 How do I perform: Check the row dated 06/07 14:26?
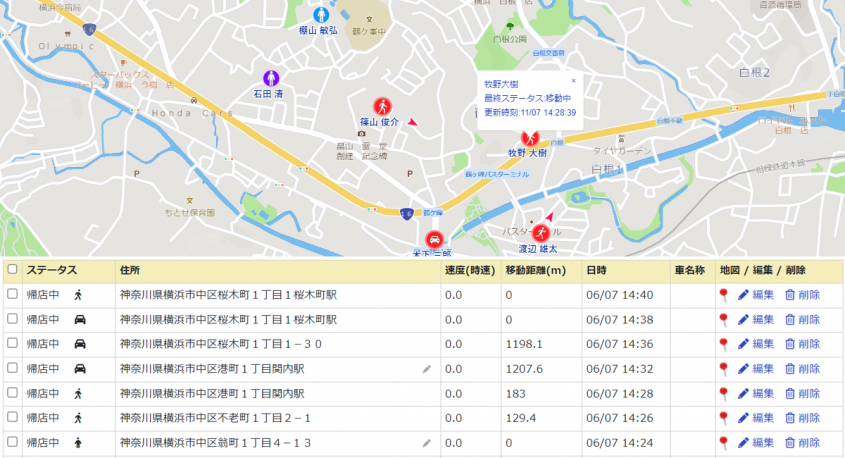(12, 417)
